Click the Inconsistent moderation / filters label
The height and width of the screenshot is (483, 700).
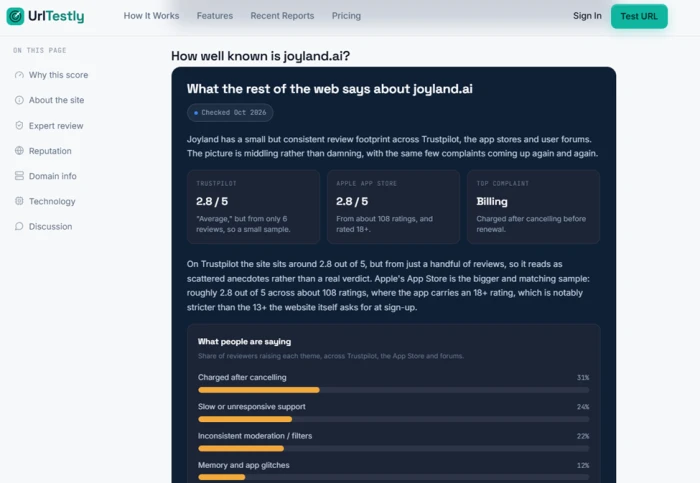[x=255, y=436]
